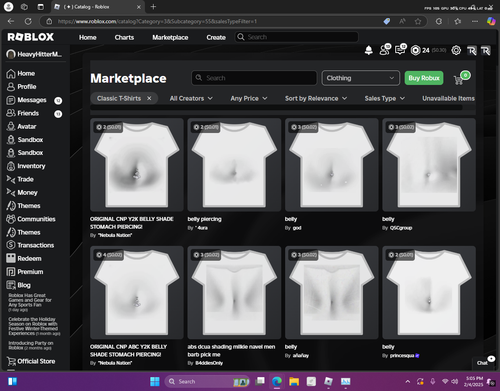Click the Windows taskbar search box
Screen dimensions: 500x391
(x=208, y=381)
